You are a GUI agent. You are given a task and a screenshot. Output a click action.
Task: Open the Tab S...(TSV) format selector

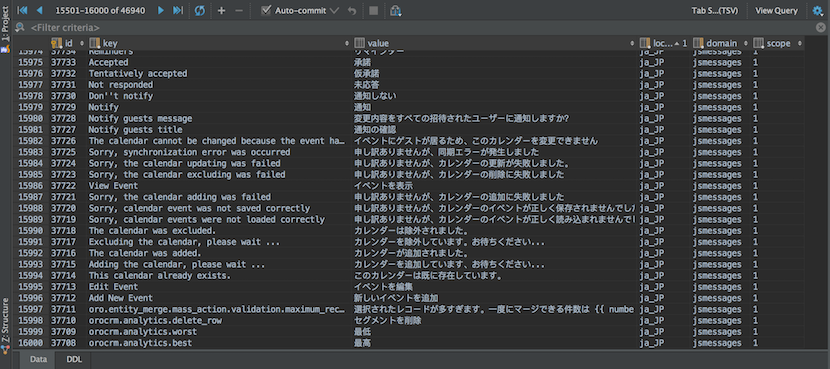click(715, 11)
